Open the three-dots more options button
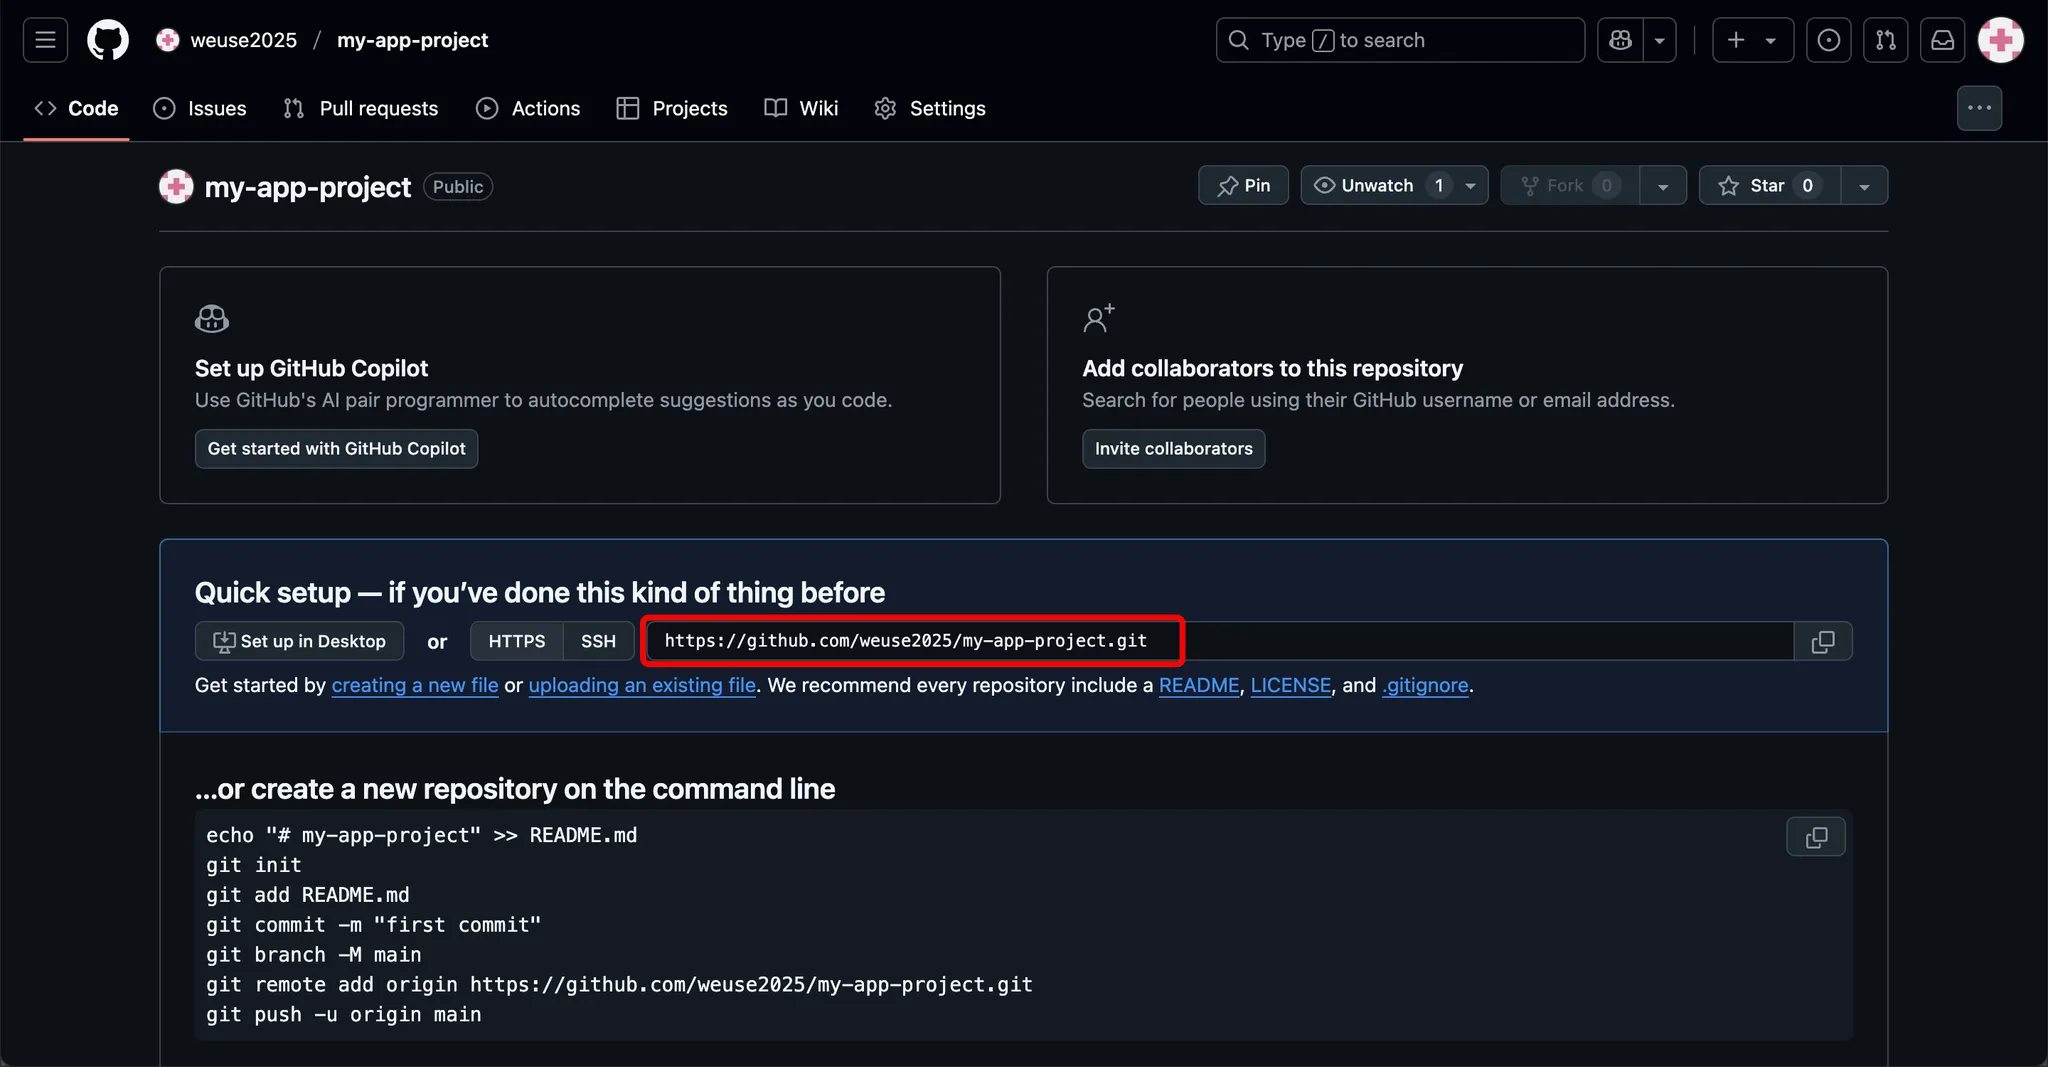Viewport: 2048px width, 1067px height. click(x=1979, y=108)
